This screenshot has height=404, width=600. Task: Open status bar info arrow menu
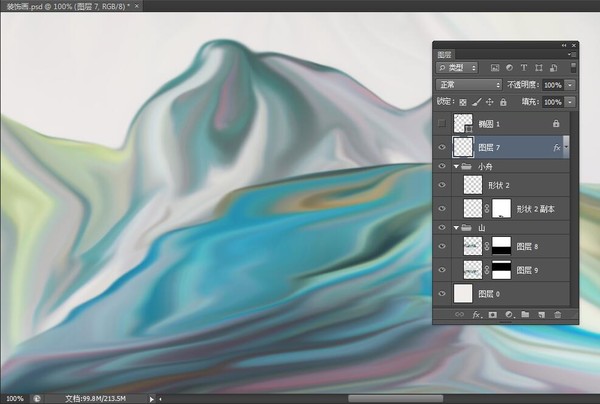click(152, 399)
